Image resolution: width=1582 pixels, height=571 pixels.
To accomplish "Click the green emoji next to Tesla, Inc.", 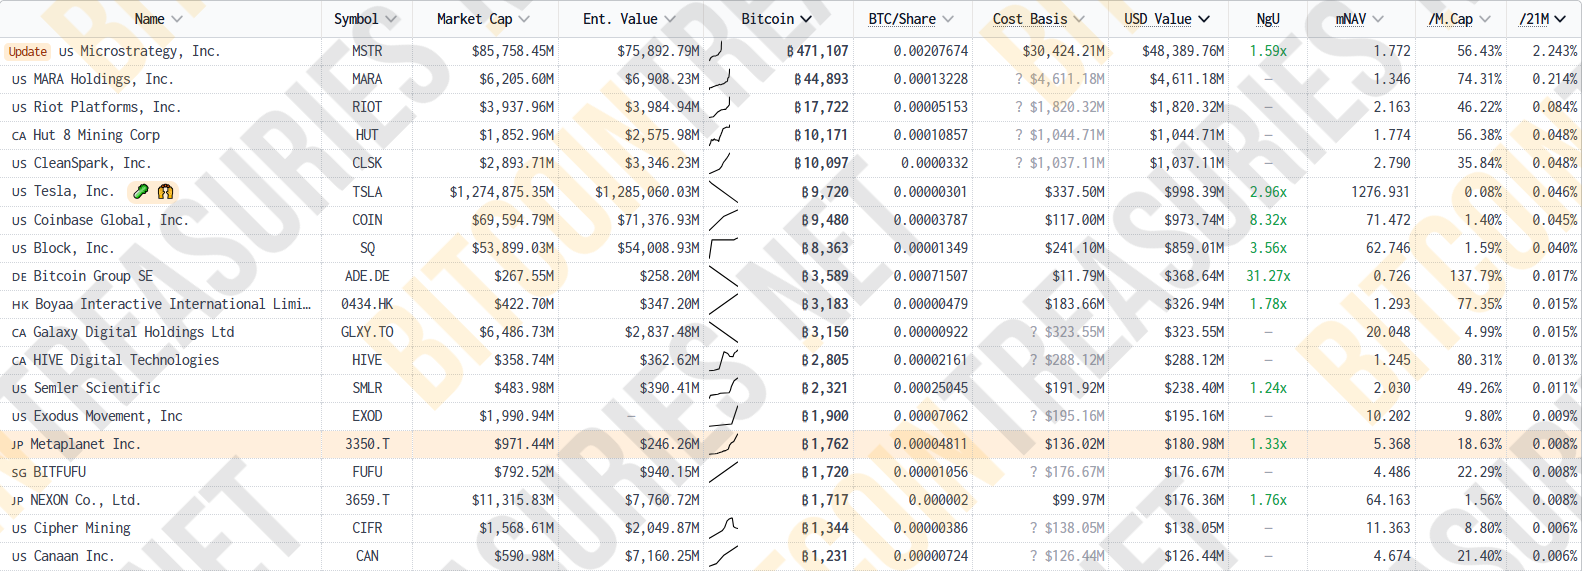I will click(x=141, y=191).
